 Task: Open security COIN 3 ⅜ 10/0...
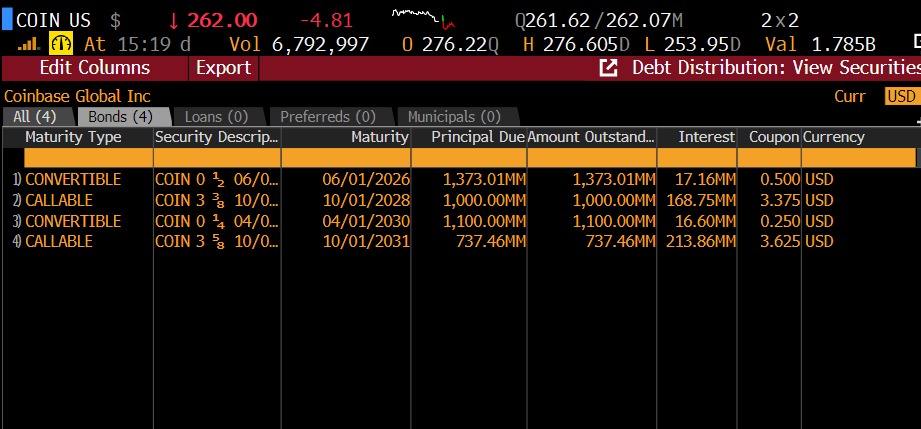click(x=217, y=200)
